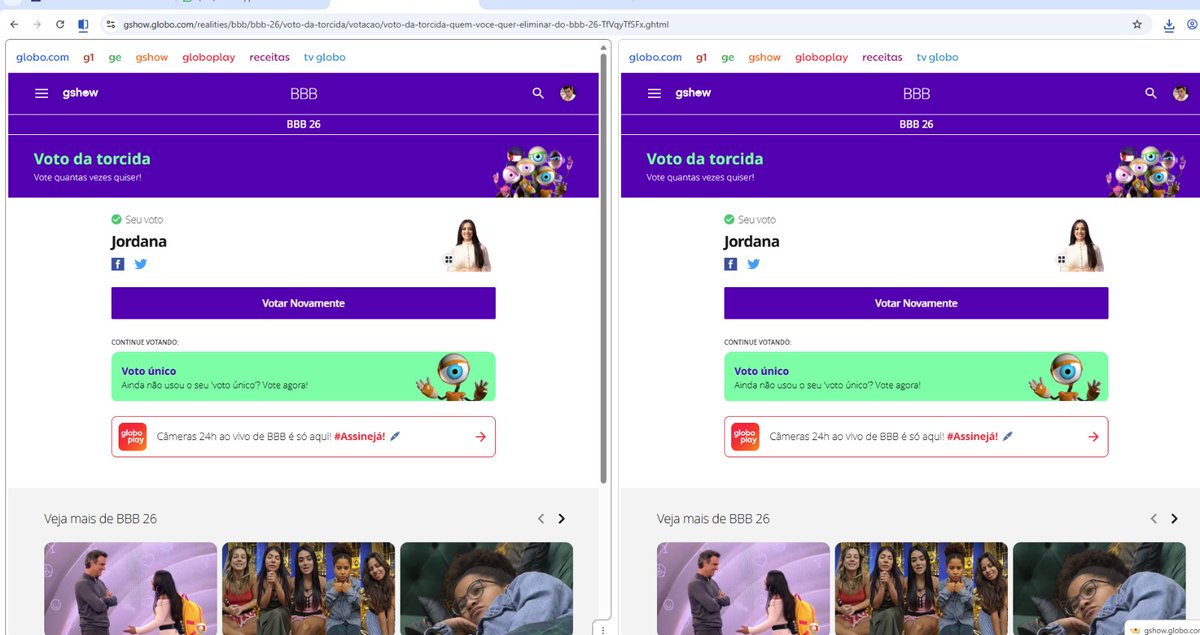Open the four-women thumbnail in the left carousel
The height and width of the screenshot is (635, 1200).
click(x=308, y=588)
